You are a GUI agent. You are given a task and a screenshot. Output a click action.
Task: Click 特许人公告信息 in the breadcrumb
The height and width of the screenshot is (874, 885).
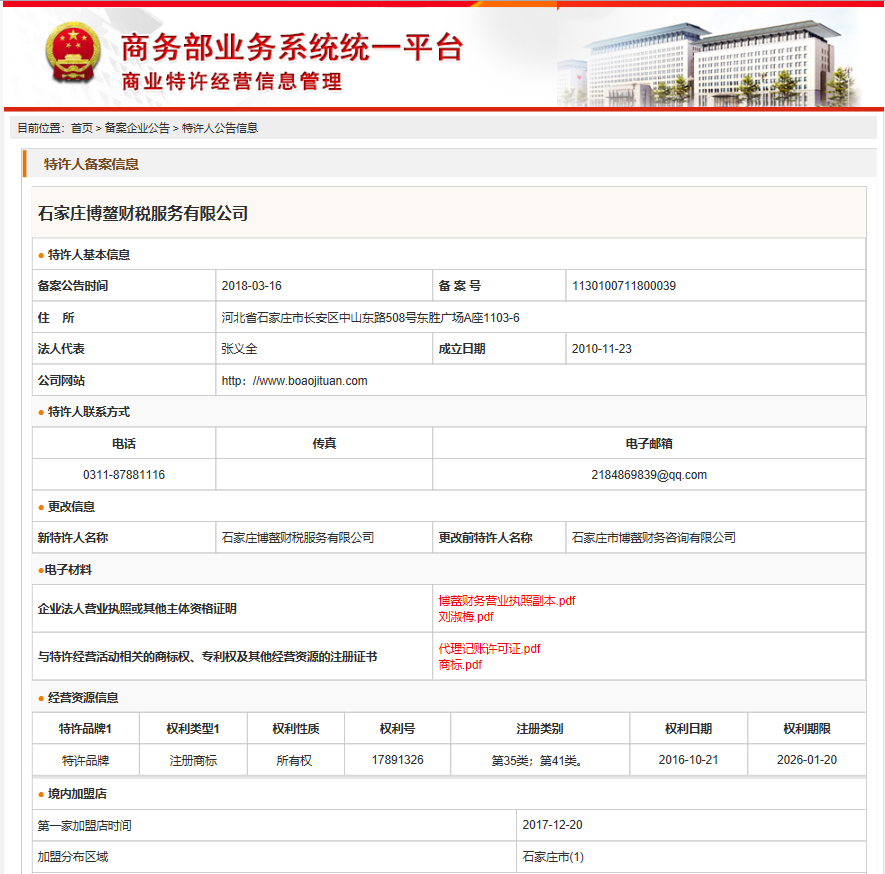[220, 128]
